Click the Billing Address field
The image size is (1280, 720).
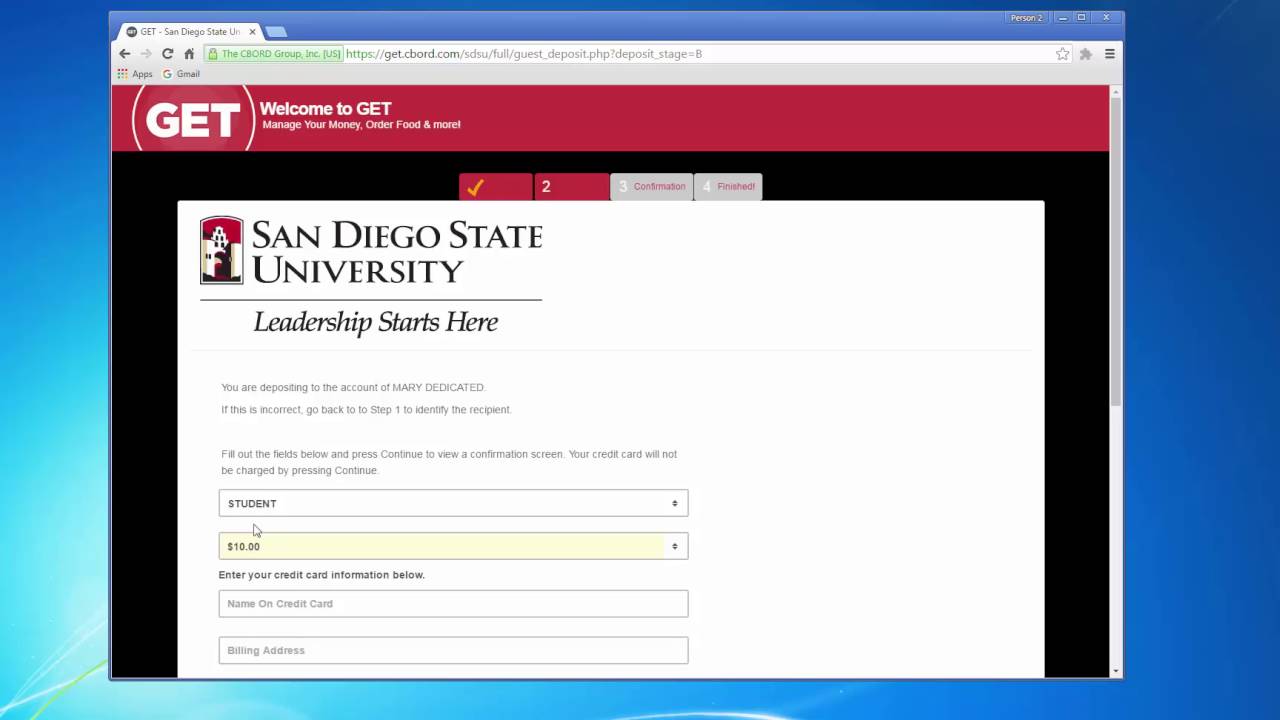pos(453,650)
